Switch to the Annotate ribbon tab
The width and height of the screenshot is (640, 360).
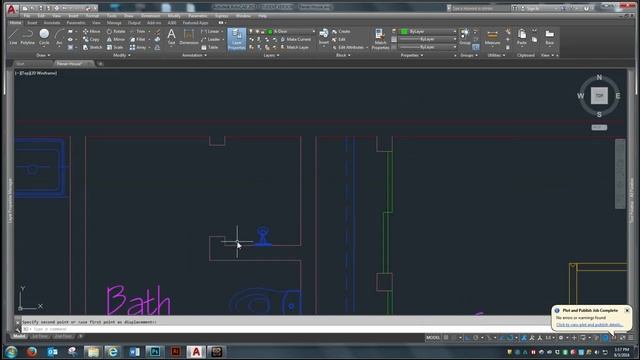point(52,23)
